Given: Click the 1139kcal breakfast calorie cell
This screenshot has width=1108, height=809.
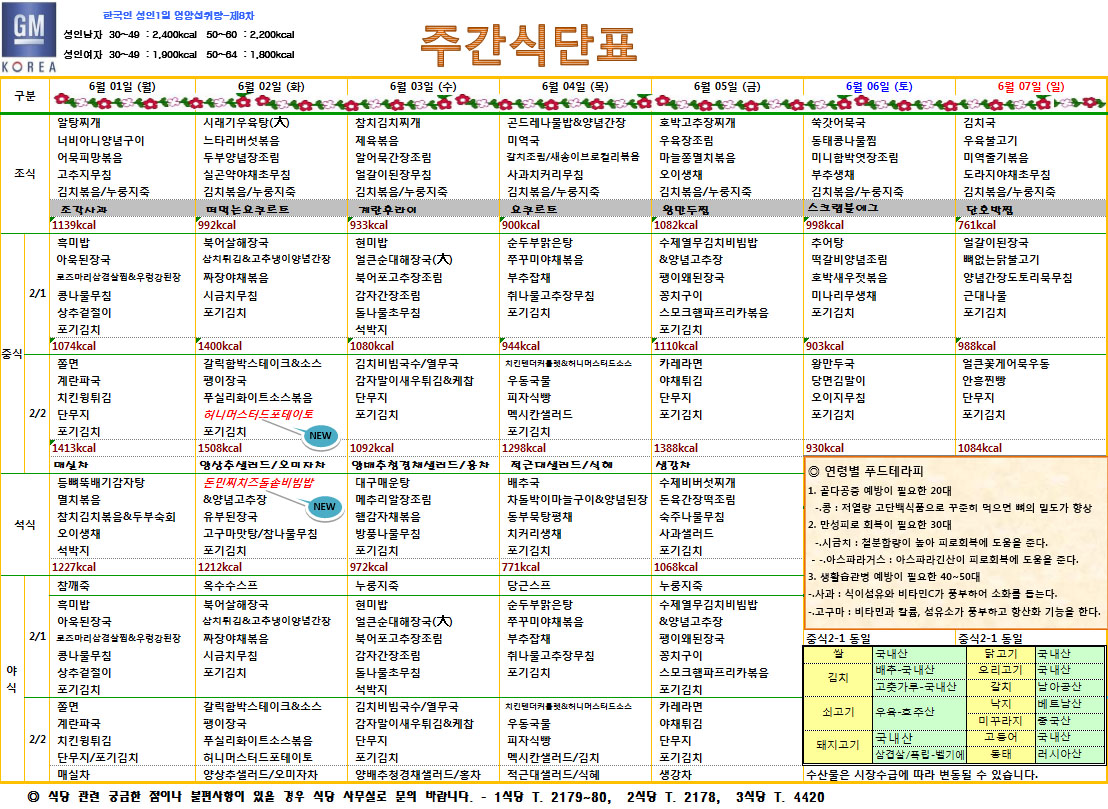Looking at the screenshot, I should (74, 225).
